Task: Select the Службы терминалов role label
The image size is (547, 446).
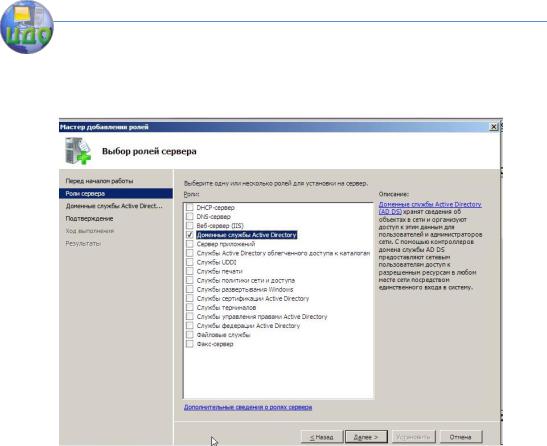Action: tap(226, 307)
